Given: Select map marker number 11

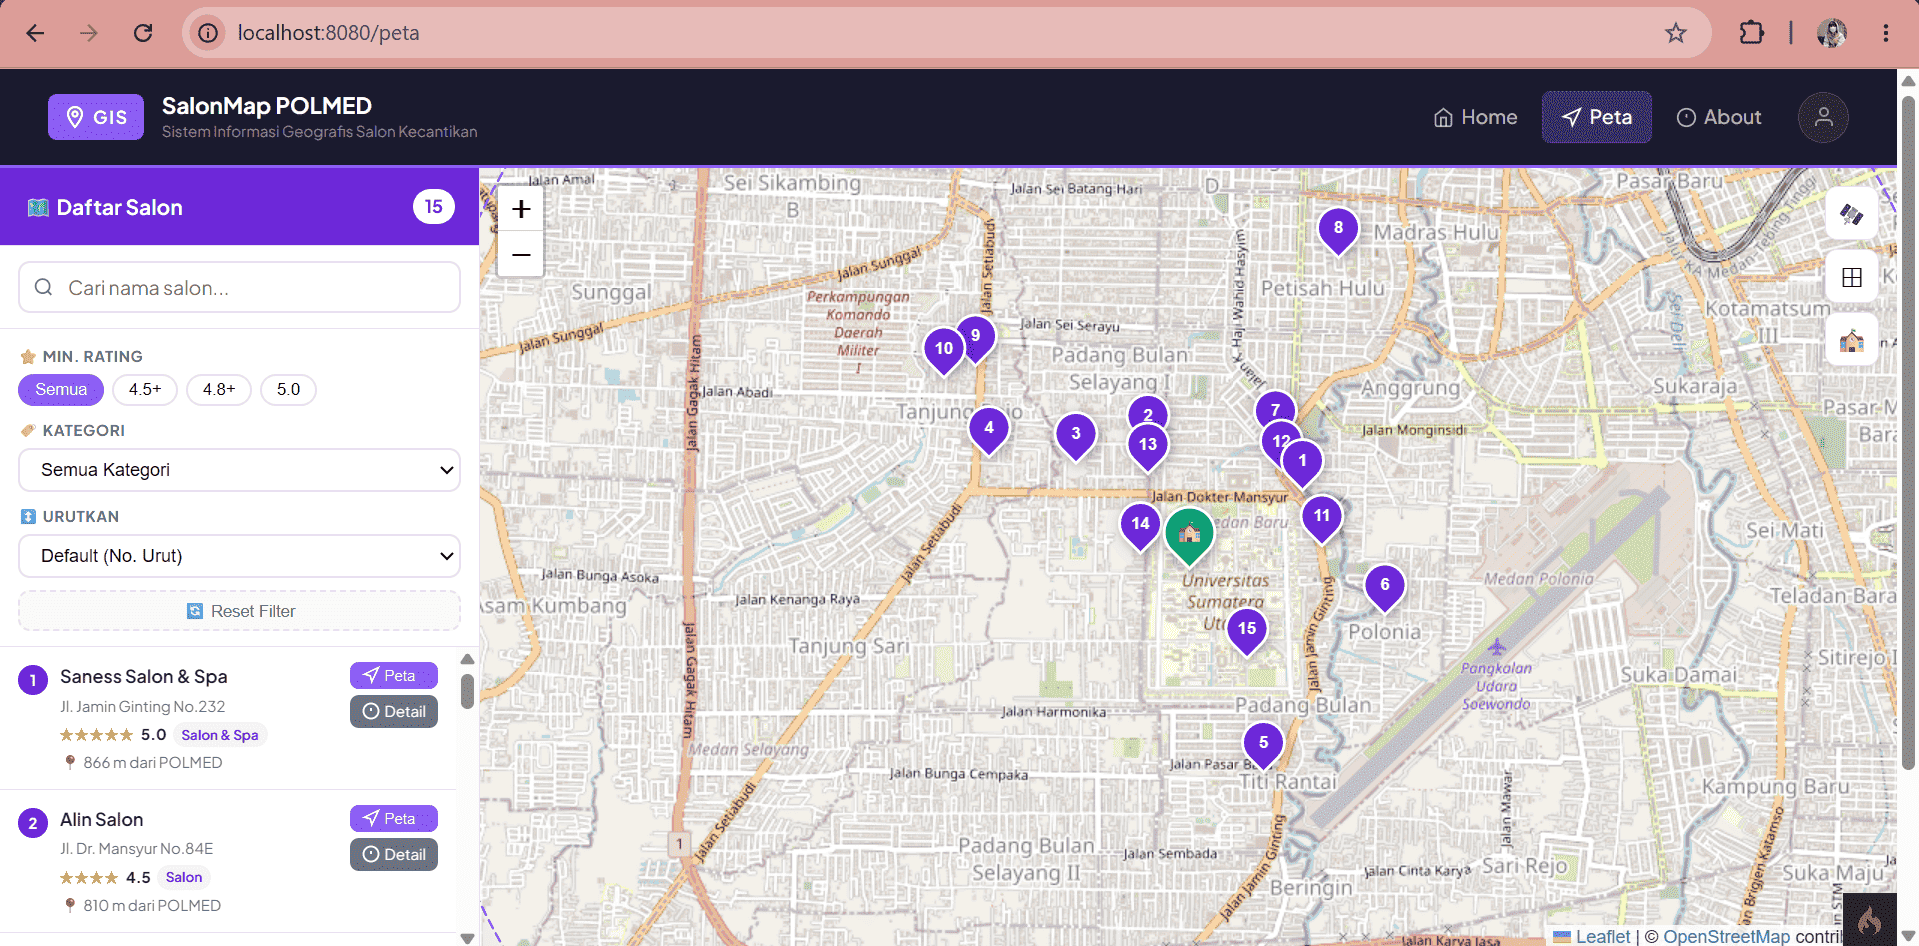Looking at the screenshot, I should point(1322,519).
